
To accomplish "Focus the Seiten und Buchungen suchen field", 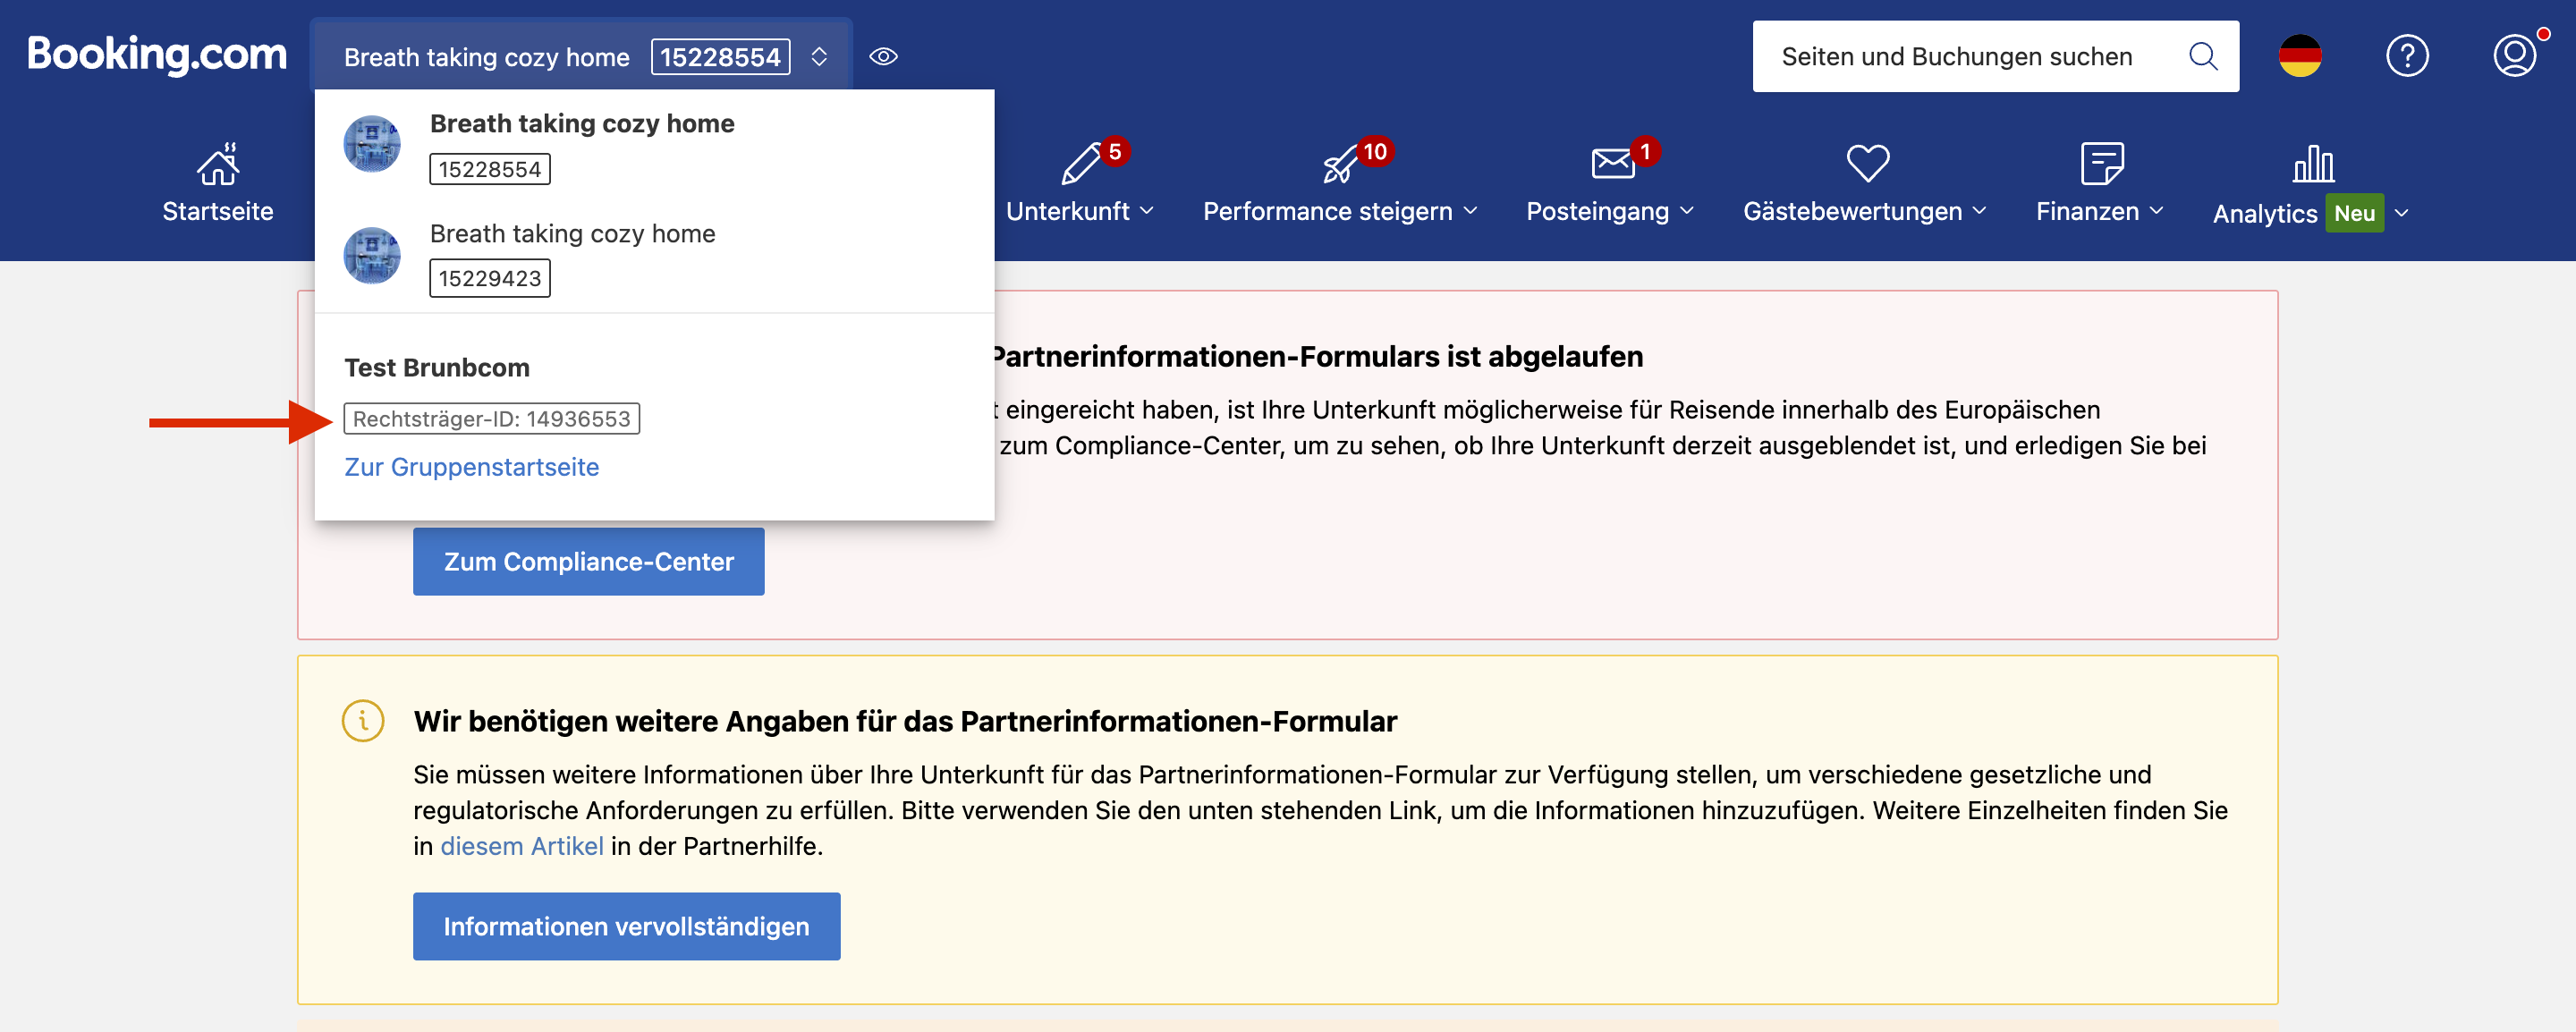I will pos(1955,57).
